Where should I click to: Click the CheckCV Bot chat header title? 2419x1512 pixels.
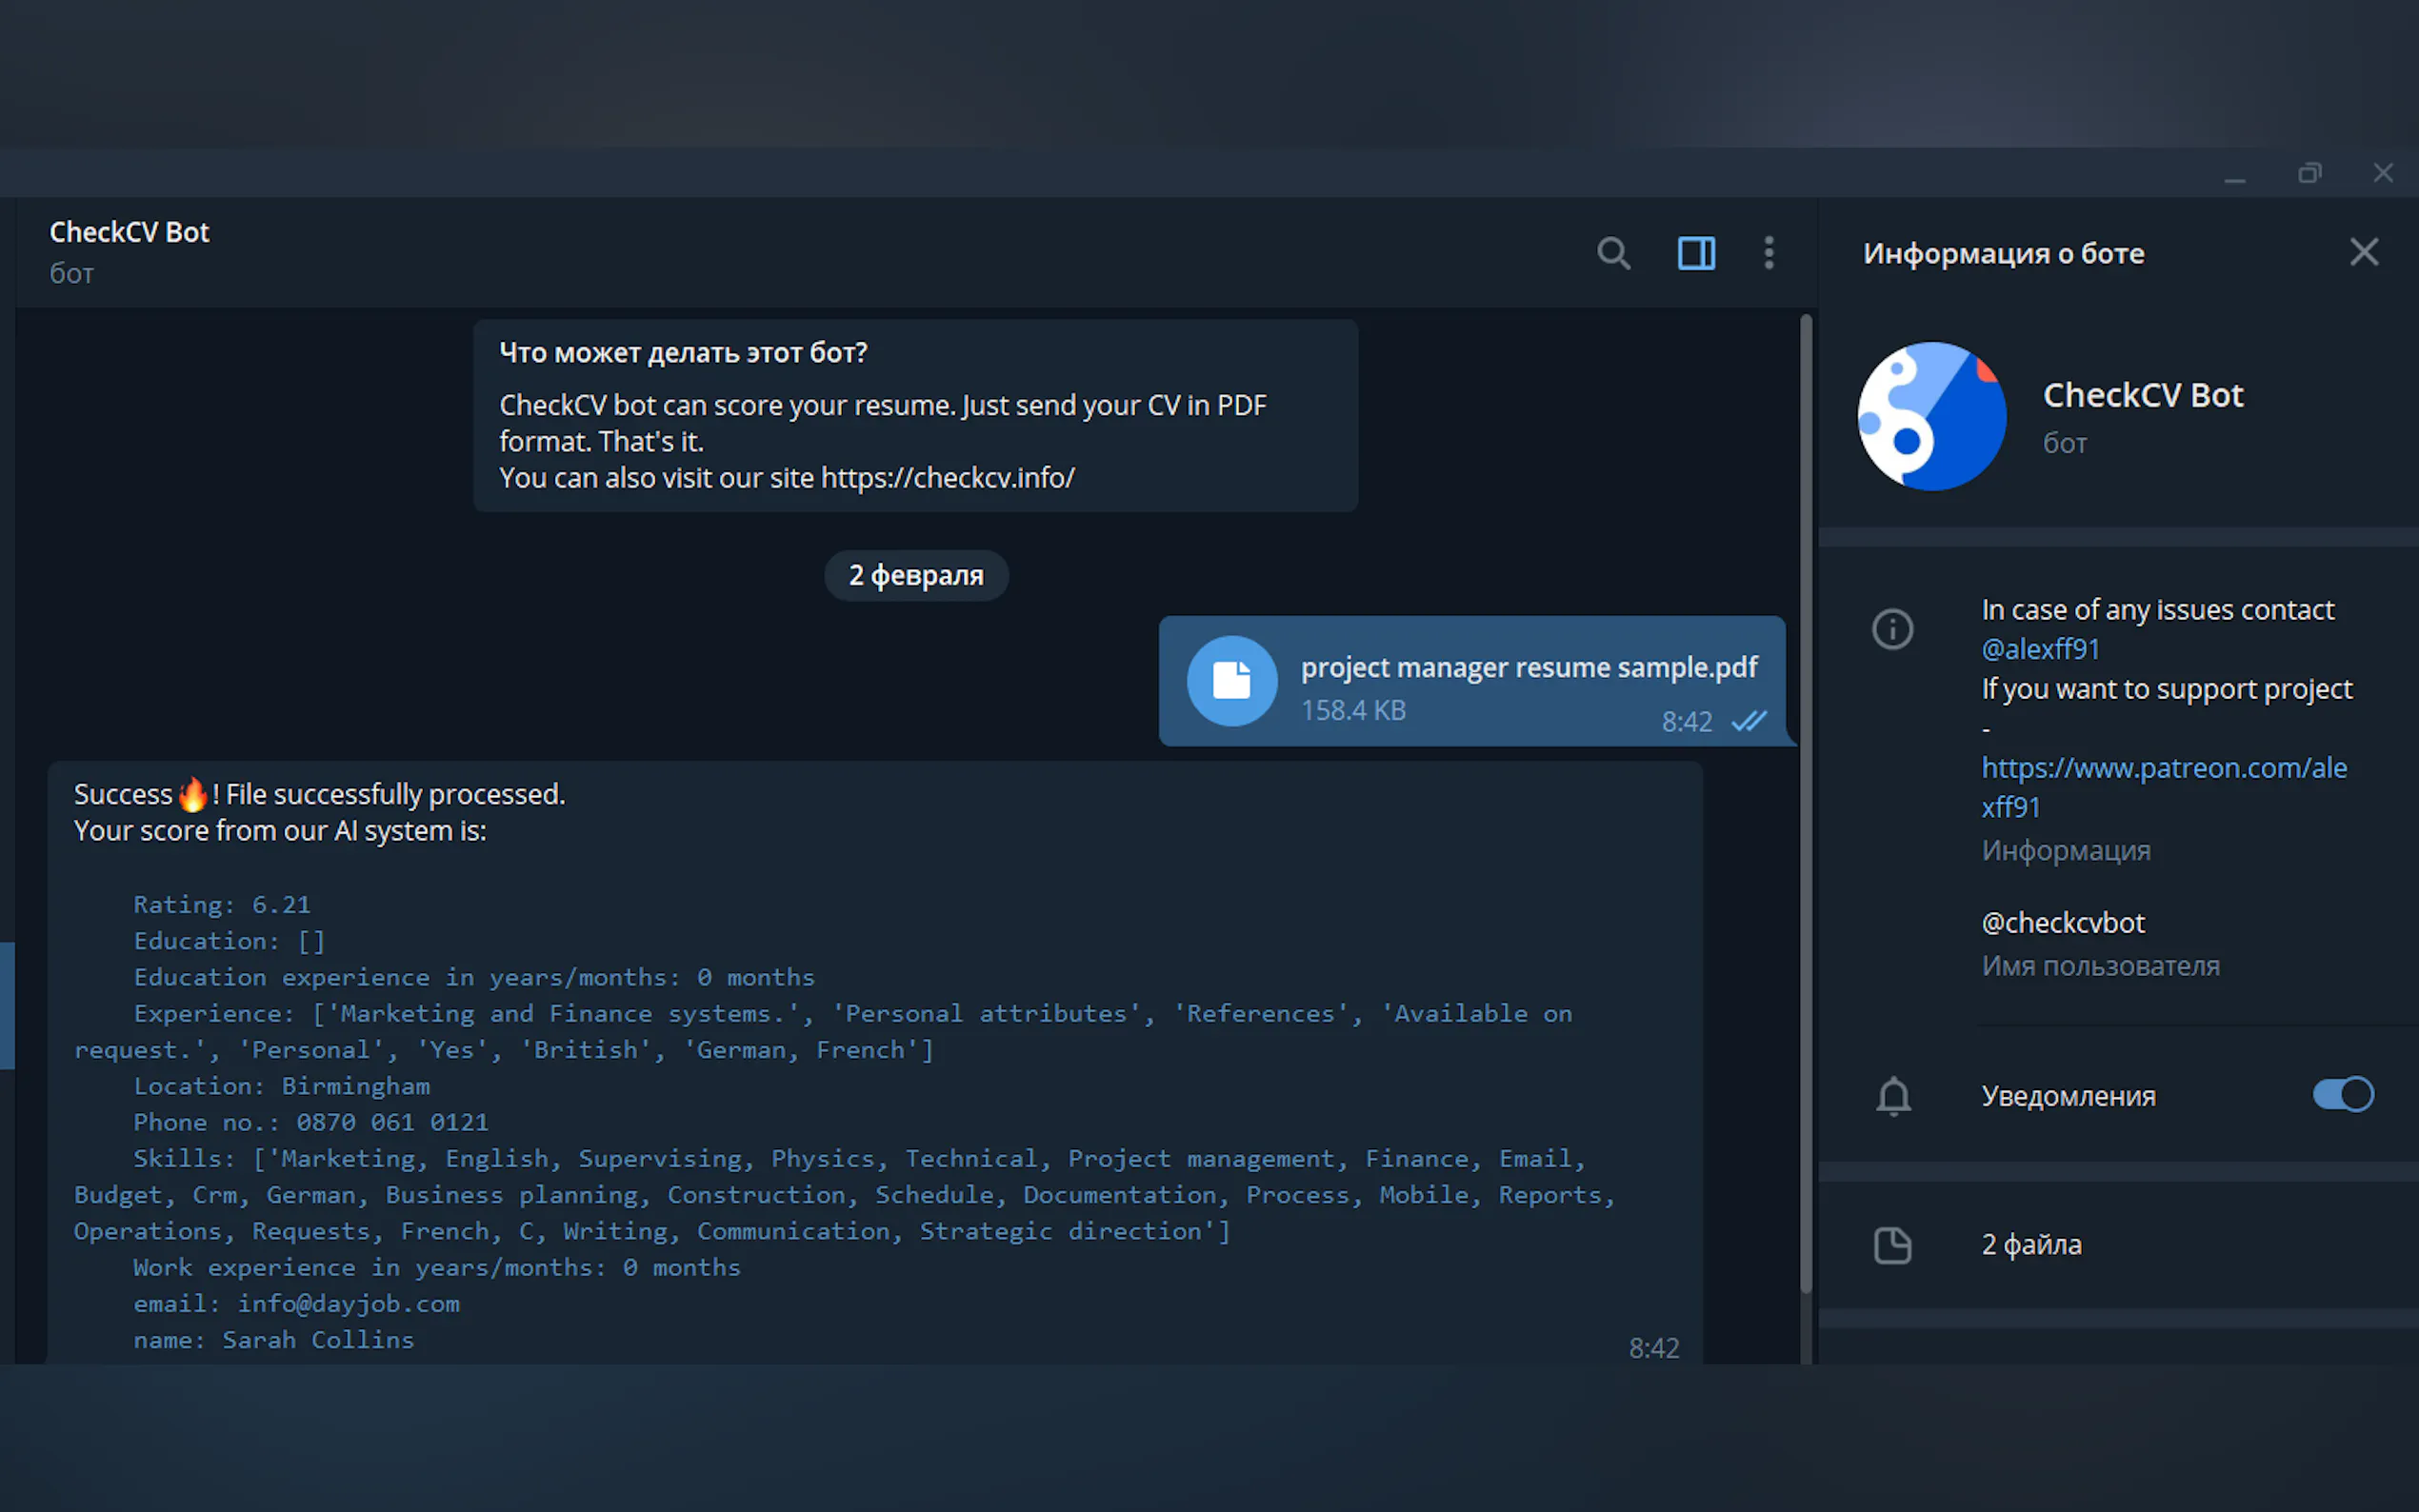coord(130,232)
